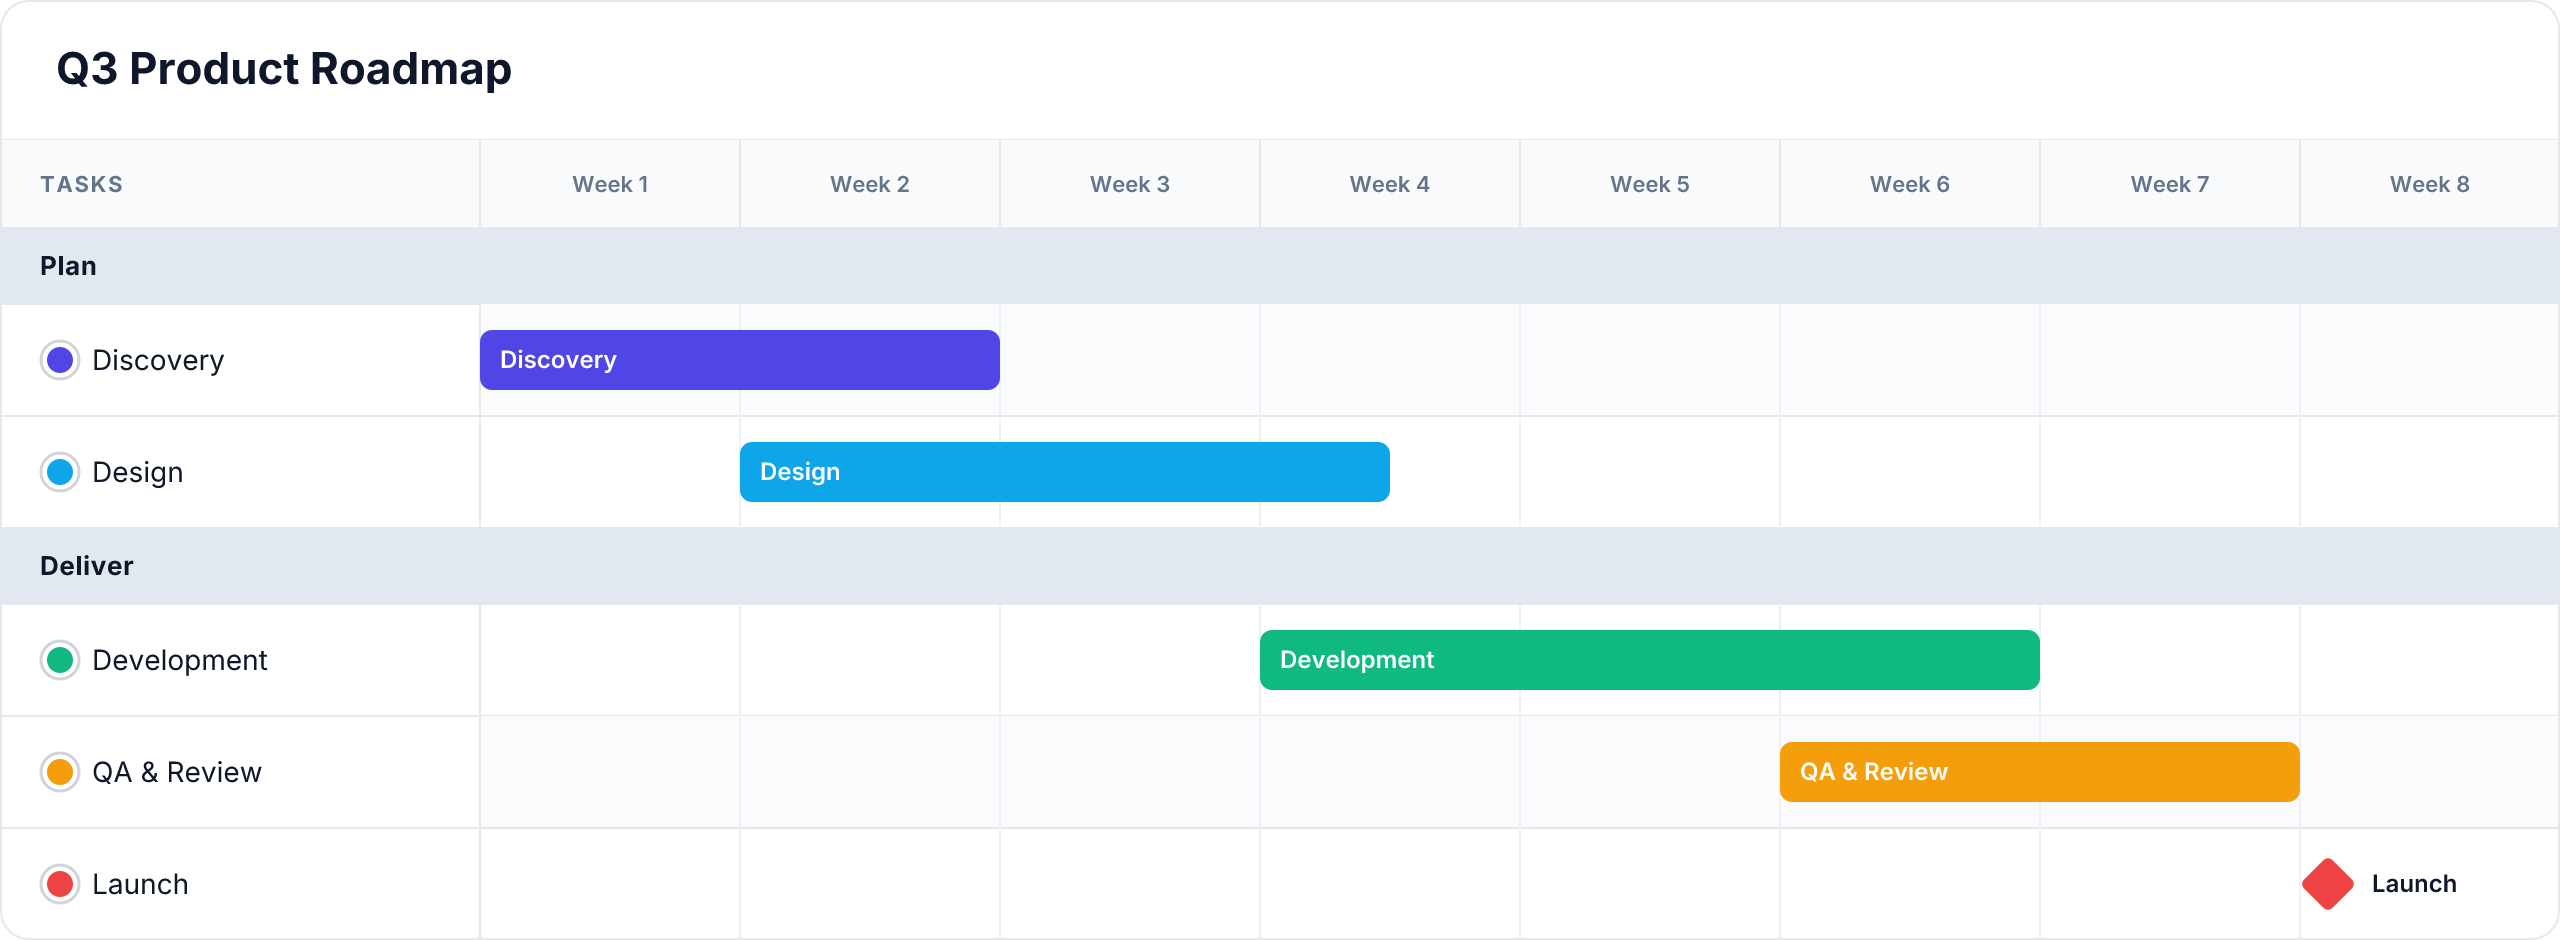Open the QA & Review task row label

click(177, 772)
